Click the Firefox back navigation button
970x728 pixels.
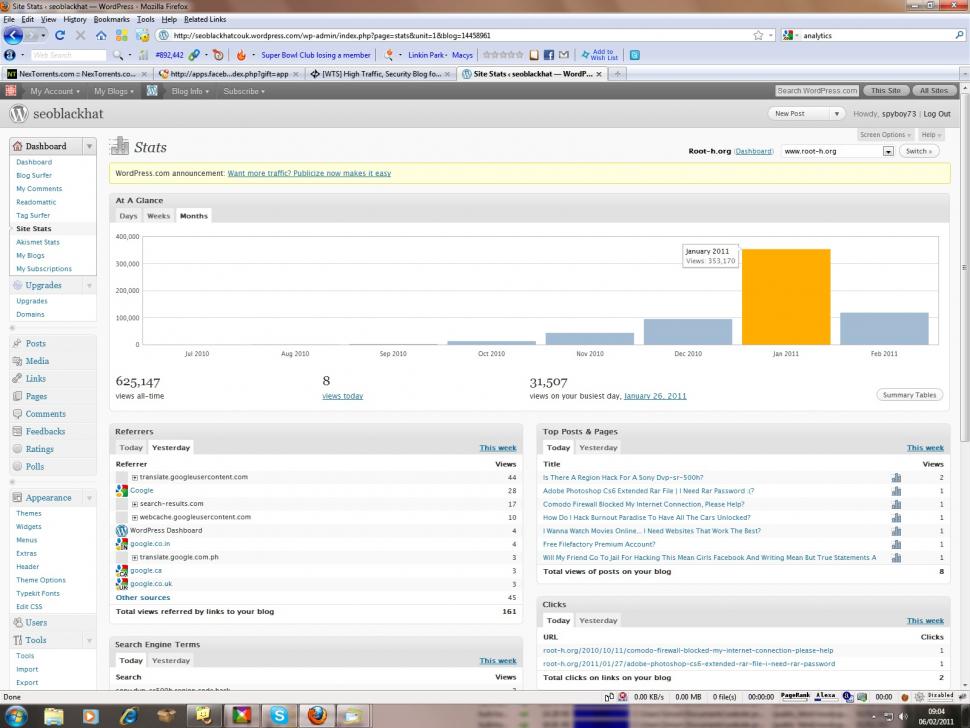[13, 35]
